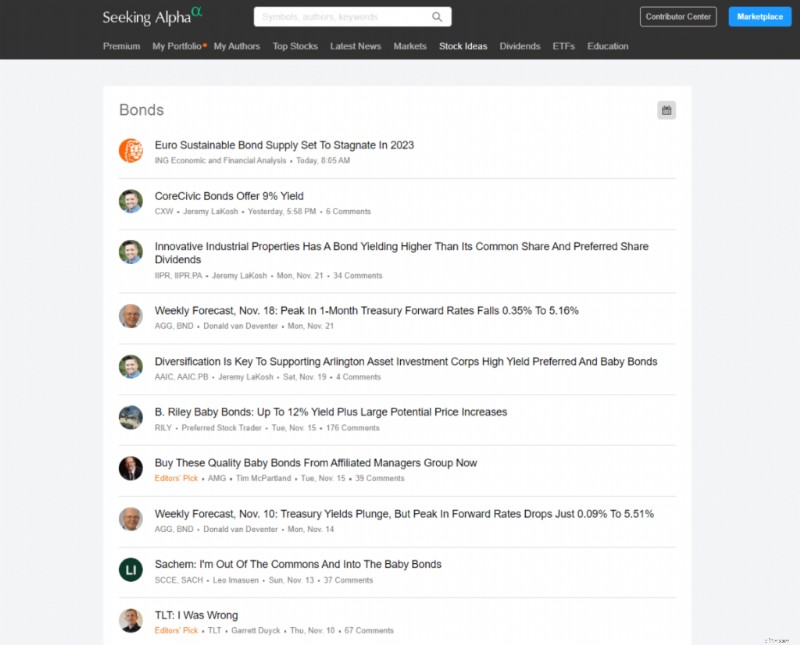Click avatar beside Arlington Asset diversification article

tap(131, 366)
